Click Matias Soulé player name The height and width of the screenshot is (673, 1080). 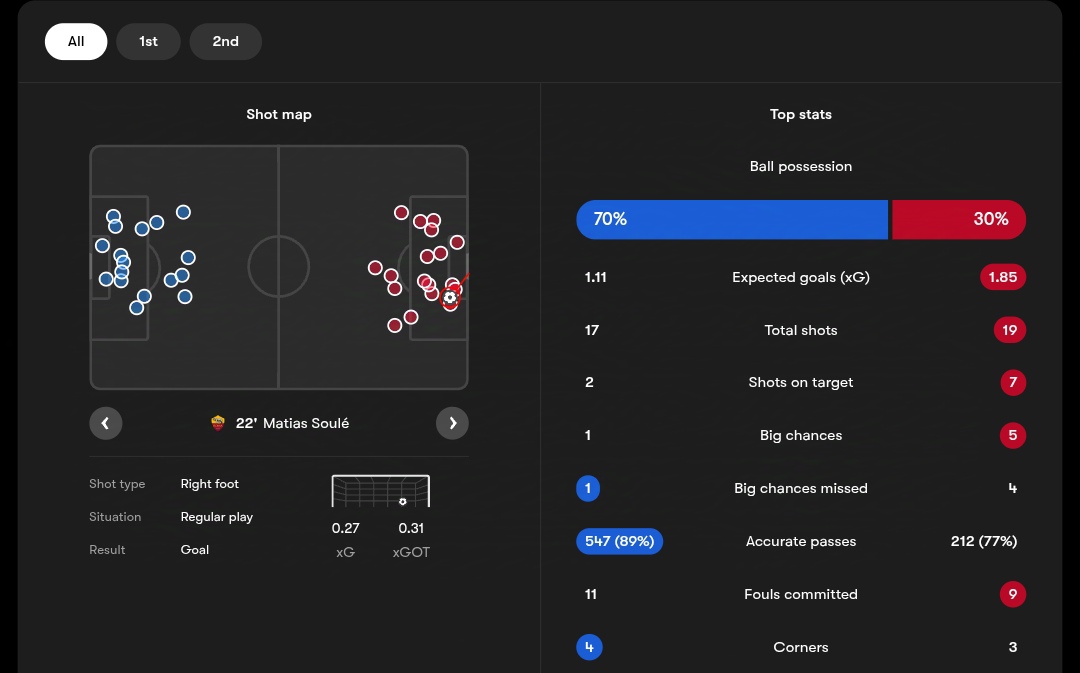click(306, 423)
